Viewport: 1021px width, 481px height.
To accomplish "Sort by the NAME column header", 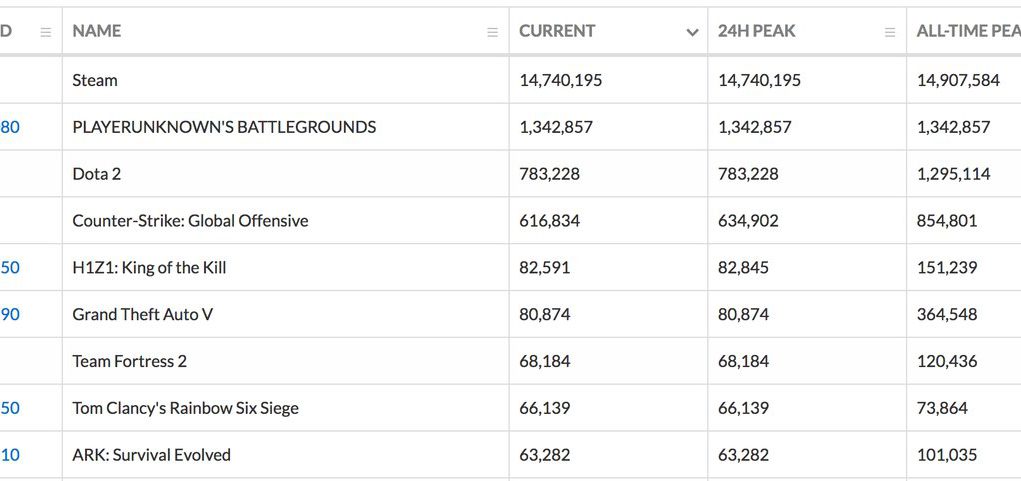I will click(96, 31).
